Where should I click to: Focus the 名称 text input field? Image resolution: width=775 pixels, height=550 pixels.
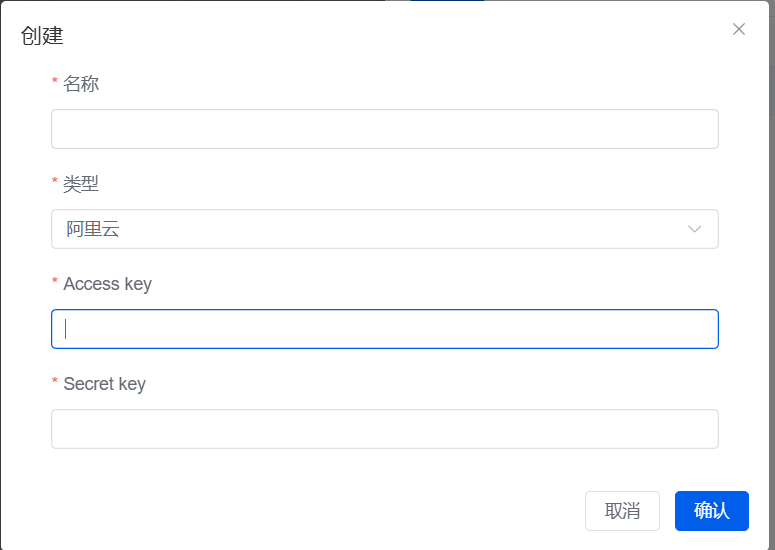pyautogui.click(x=384, y=129)
